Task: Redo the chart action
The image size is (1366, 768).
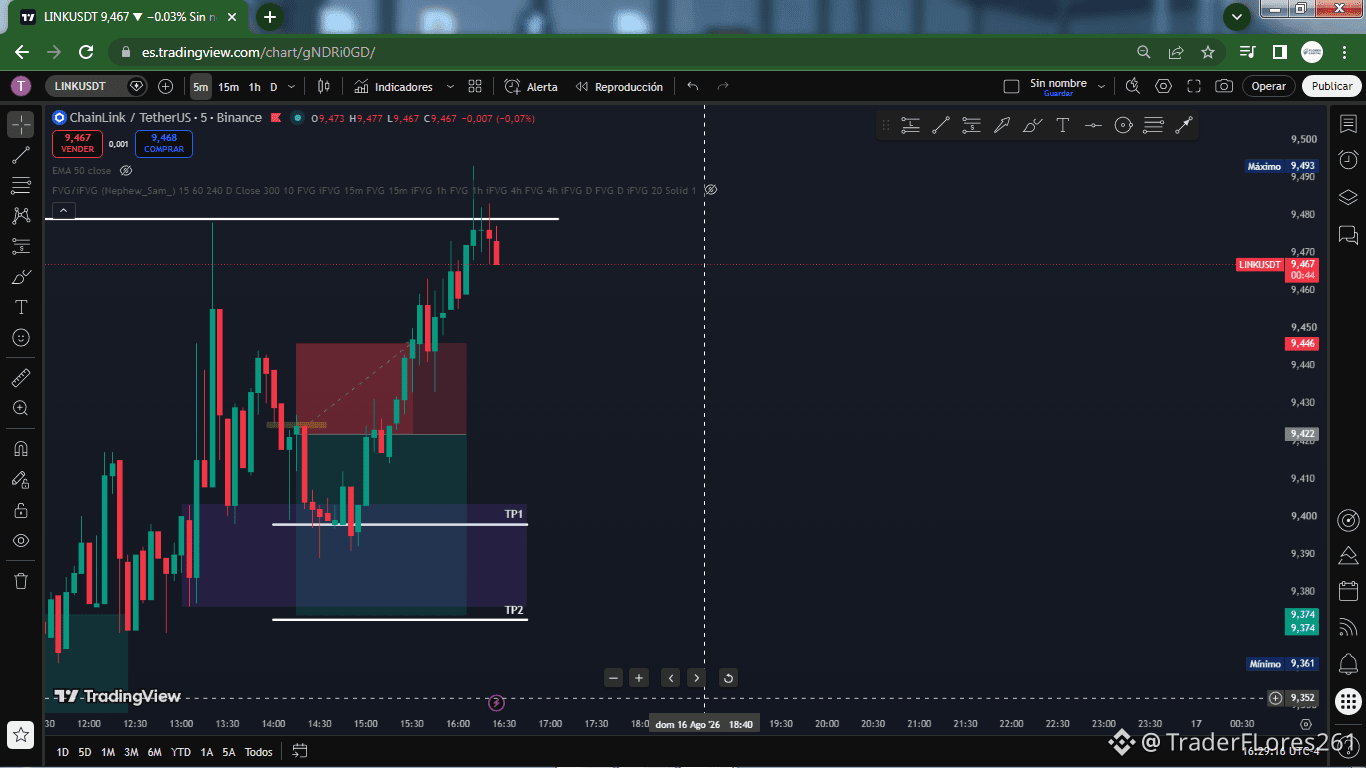Action: coord(723,87)
